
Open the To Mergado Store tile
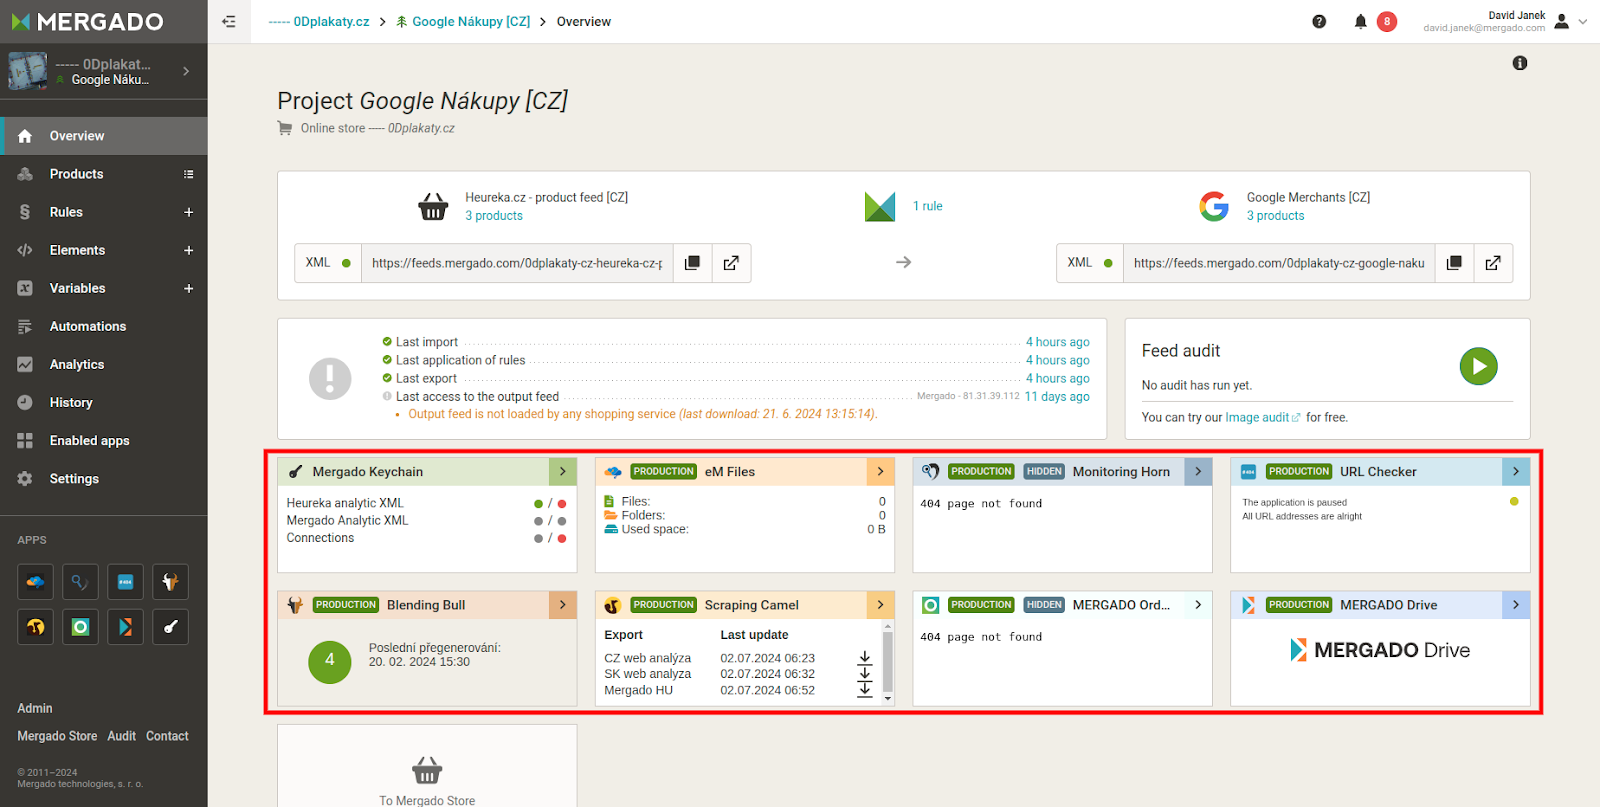click(427, 766)
